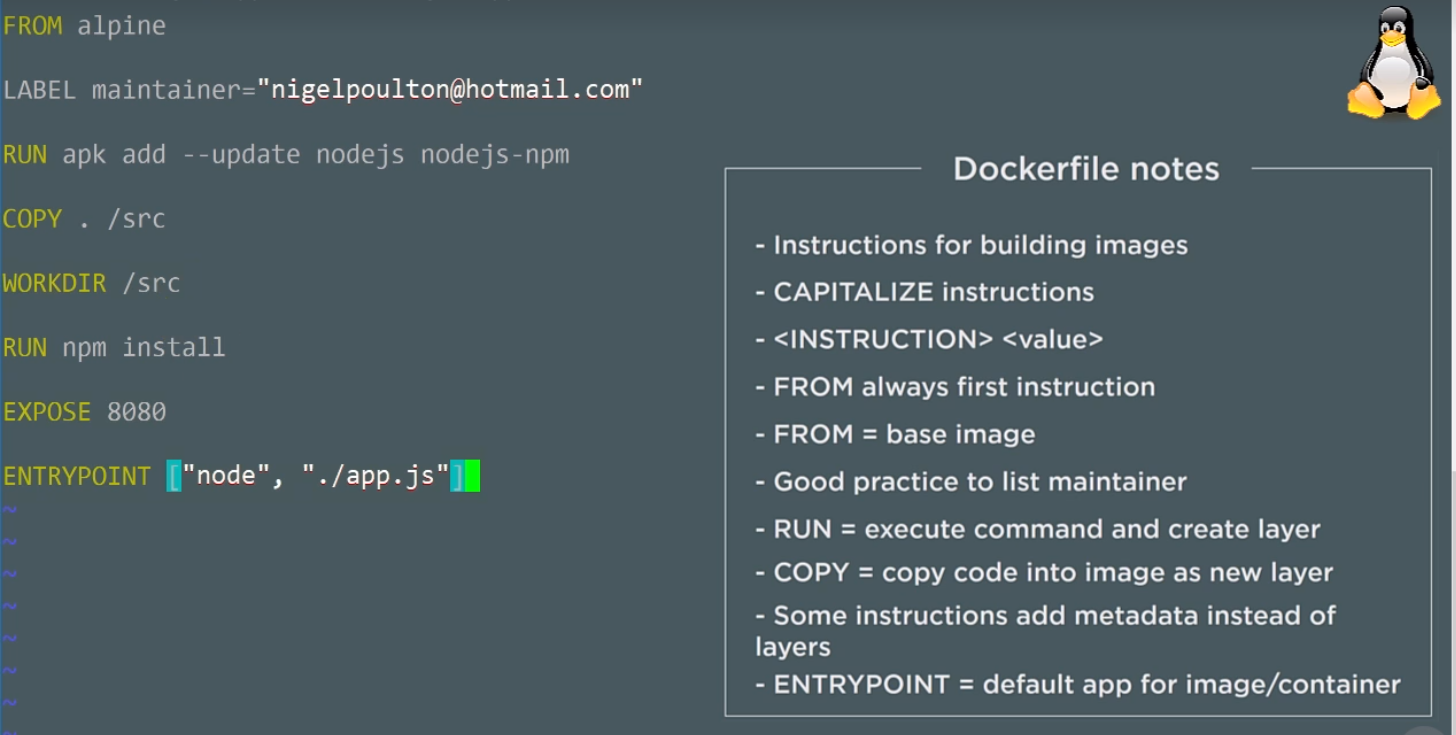Click note 'Instructions for building images'
The width and height of the screenshot is (1456, 735).
click(x=971, y=245)
